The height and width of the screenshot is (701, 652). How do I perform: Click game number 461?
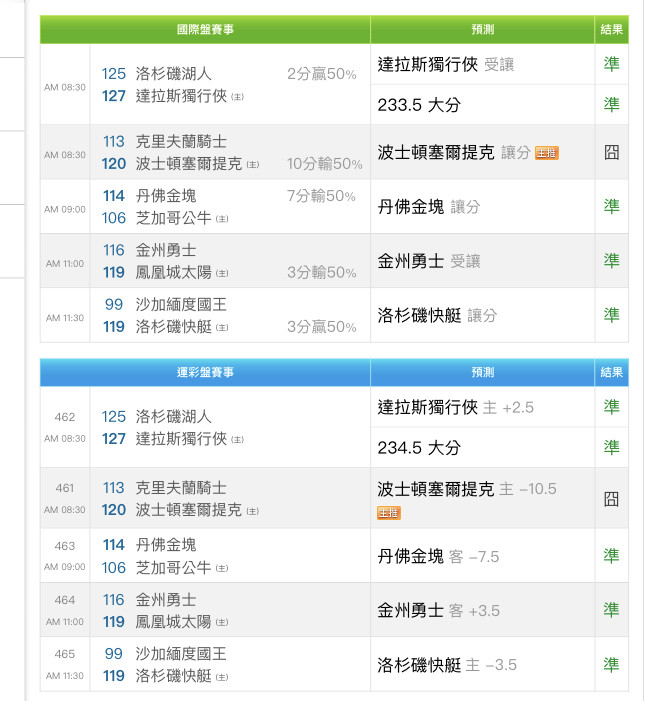pyautogui.click(x=65, y=488)
